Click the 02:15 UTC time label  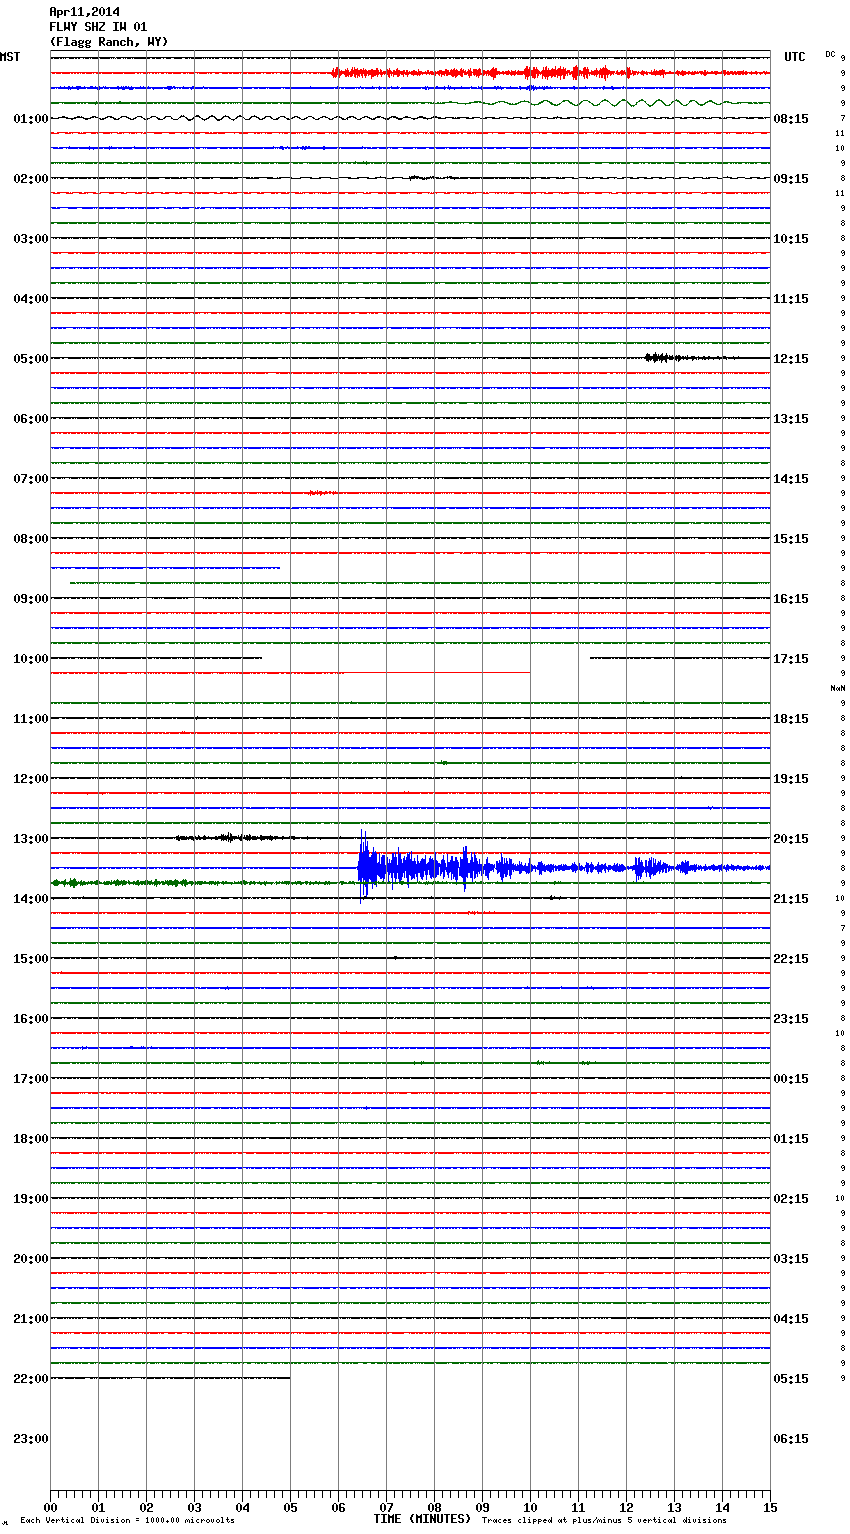pyautogui.click(x=791, y=1199)
